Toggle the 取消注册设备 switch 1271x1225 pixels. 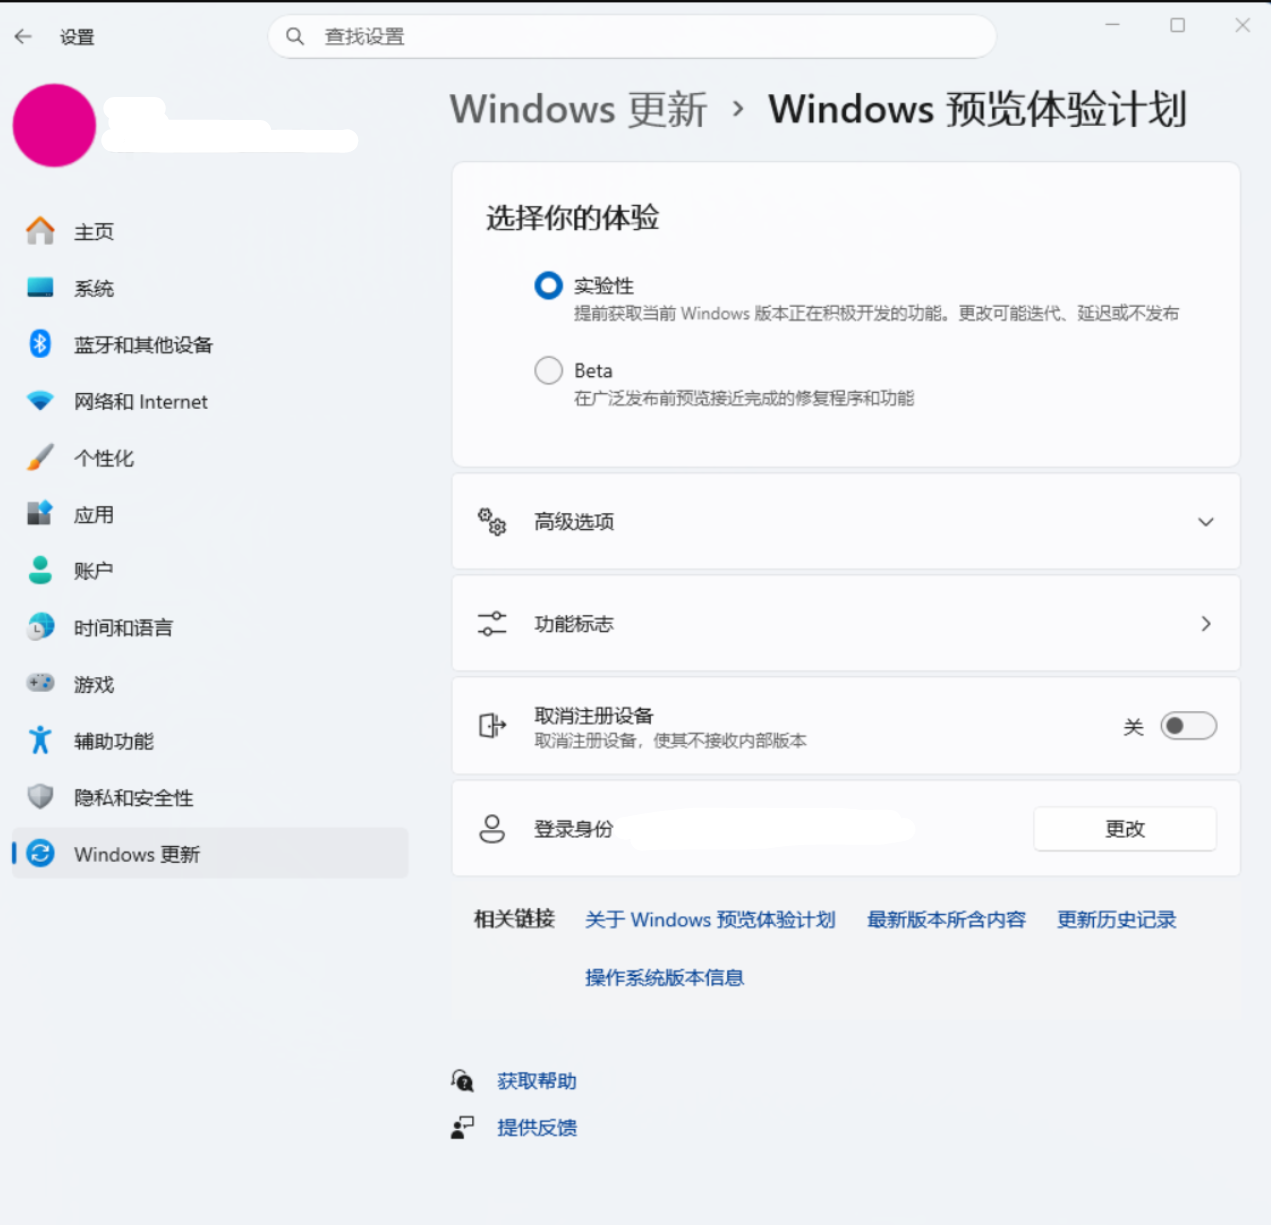click(1188, 725)
